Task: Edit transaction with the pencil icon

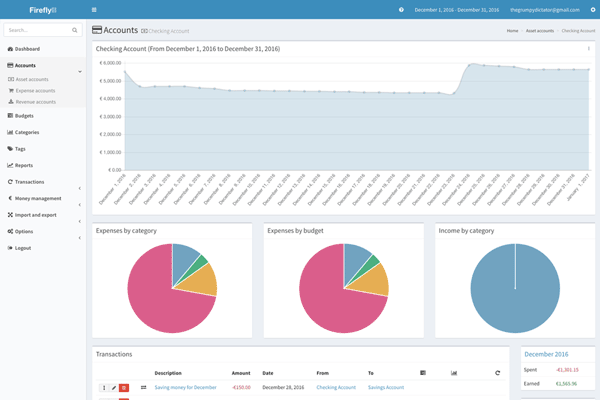Action: click(114, 387)
